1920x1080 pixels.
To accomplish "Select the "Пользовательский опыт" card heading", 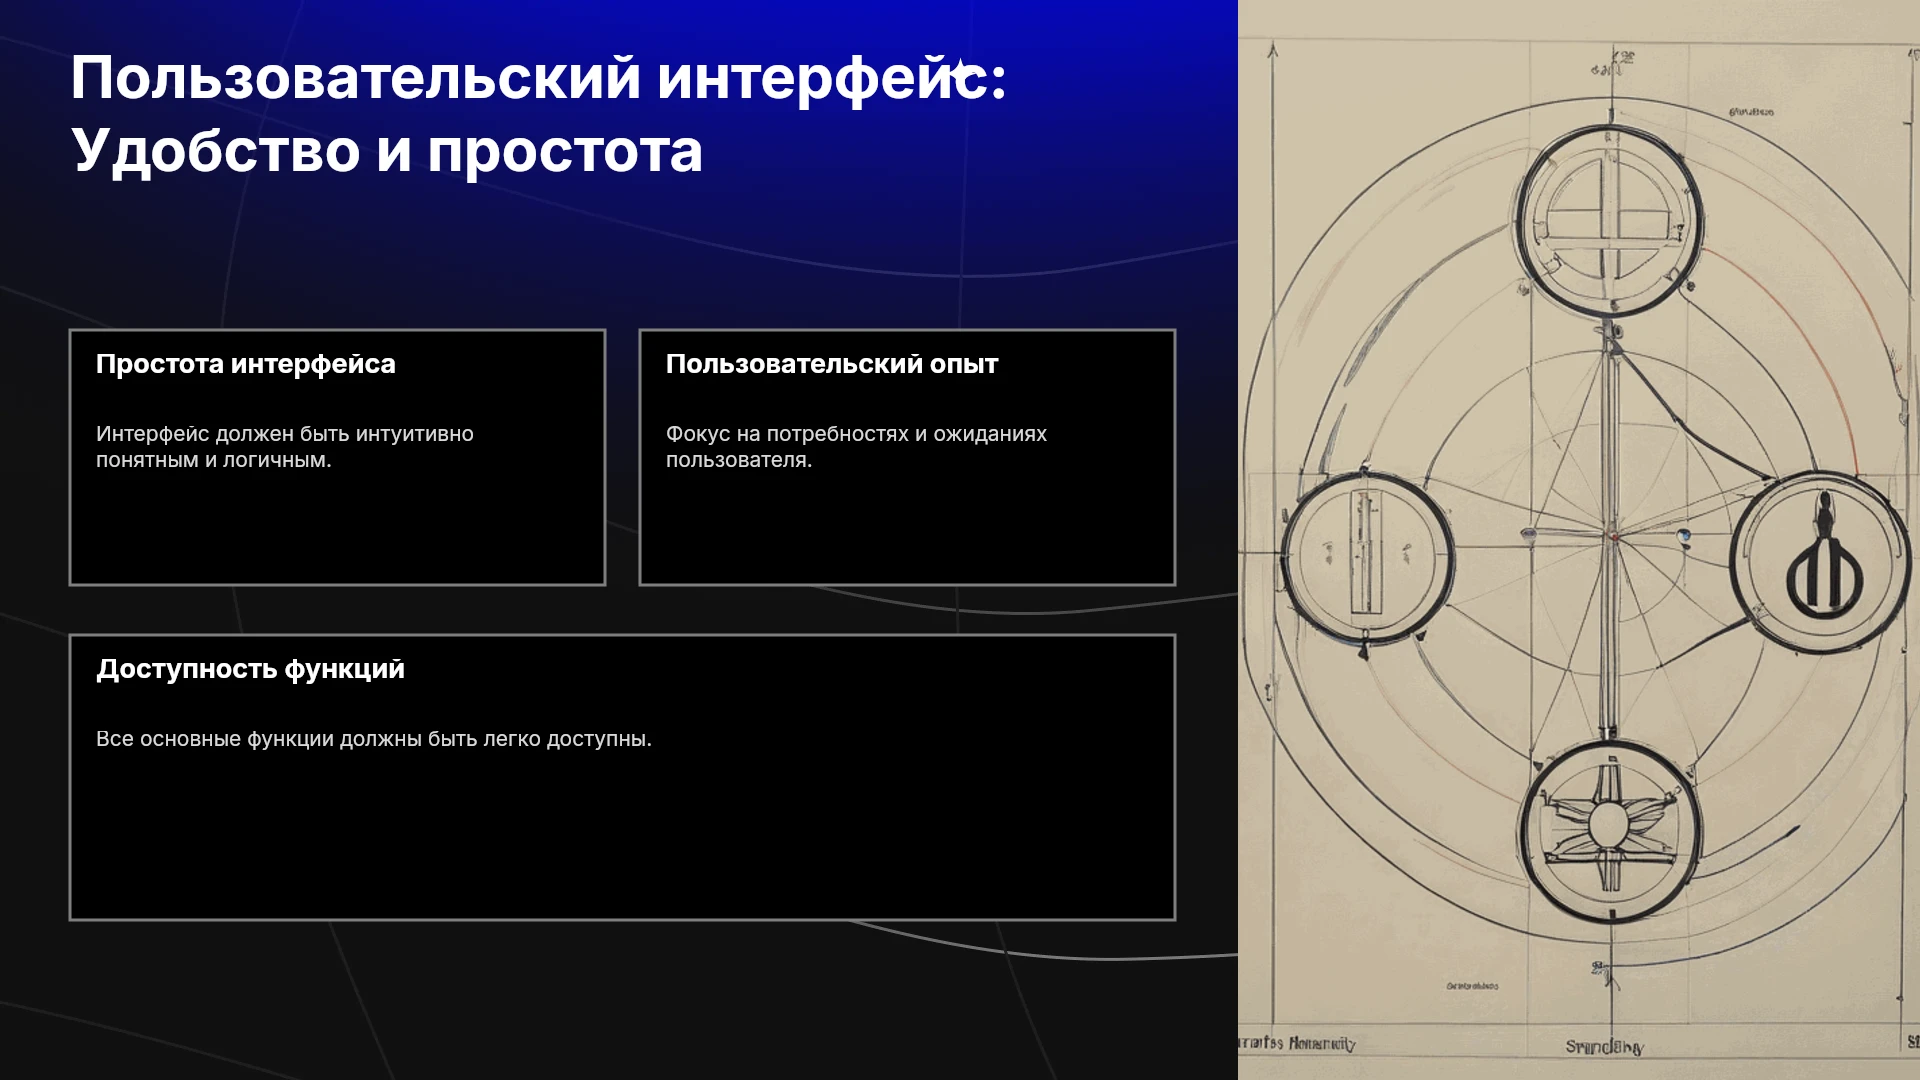I will coord(832,364).
